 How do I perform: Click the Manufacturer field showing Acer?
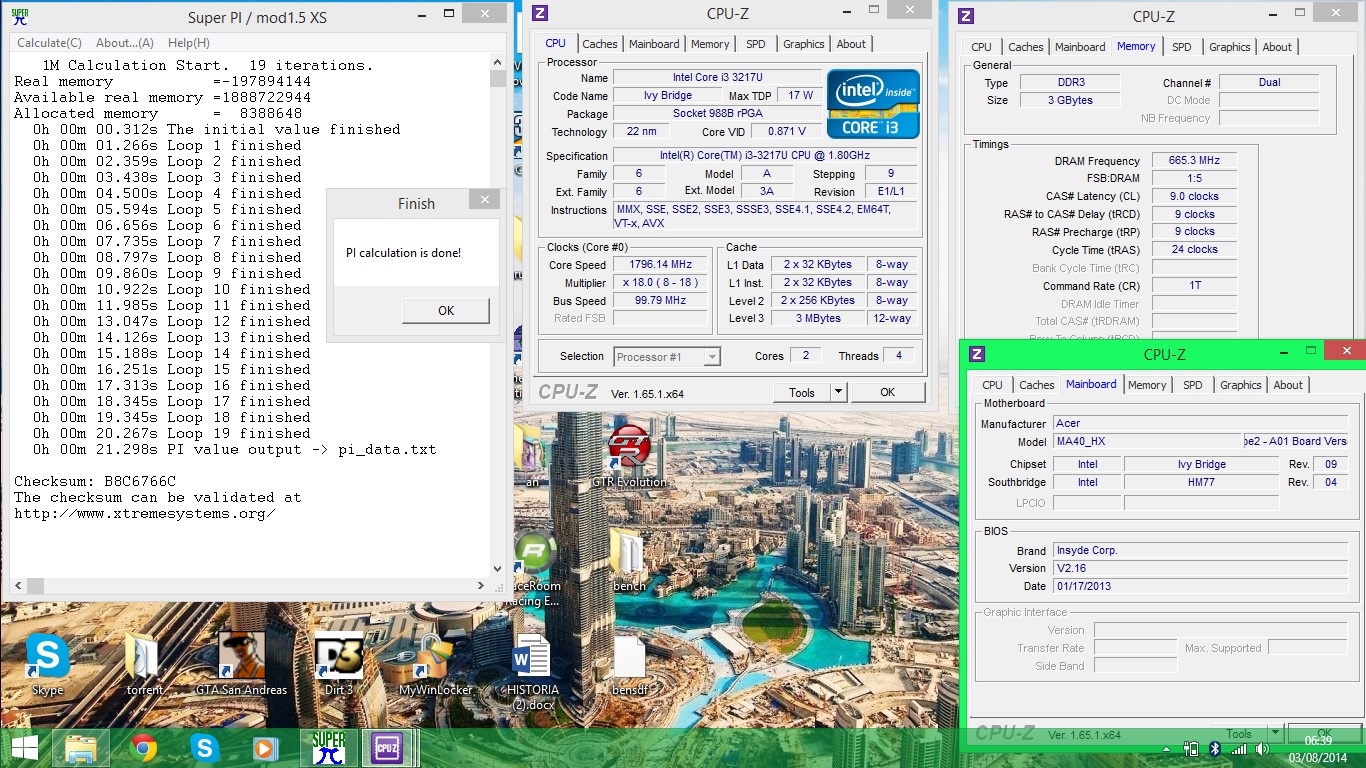click(1201, 424)
